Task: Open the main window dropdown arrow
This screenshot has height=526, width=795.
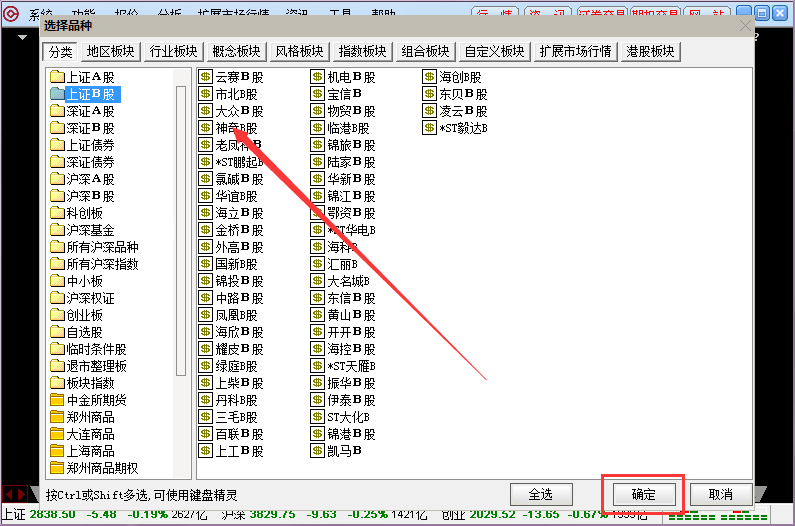Action: pos(22,37)
